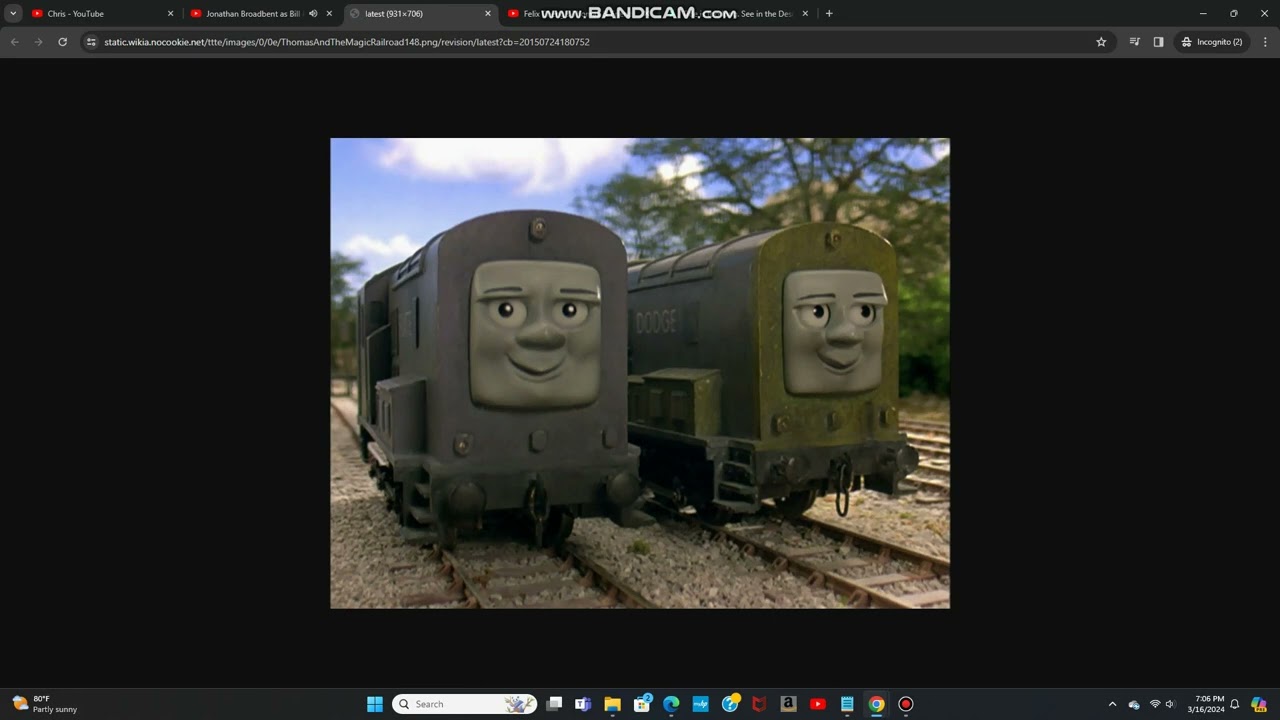
Task: Launch Copilot preview from the taskbar
Action: click(1259, 704)
